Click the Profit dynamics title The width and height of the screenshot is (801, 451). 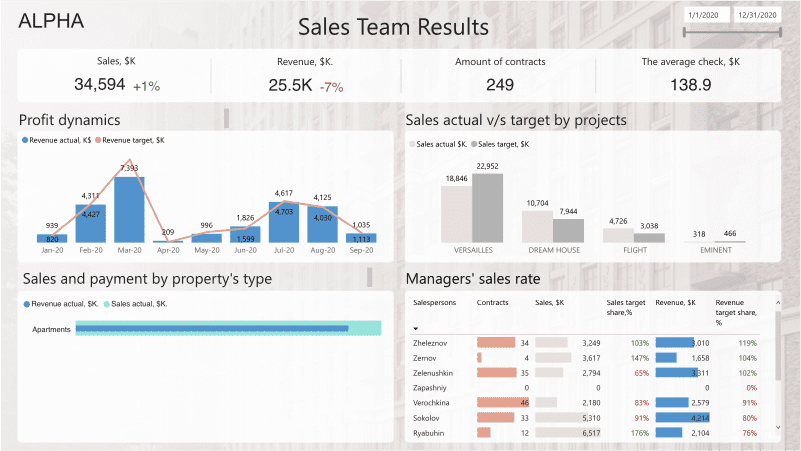tap(69, 120)
